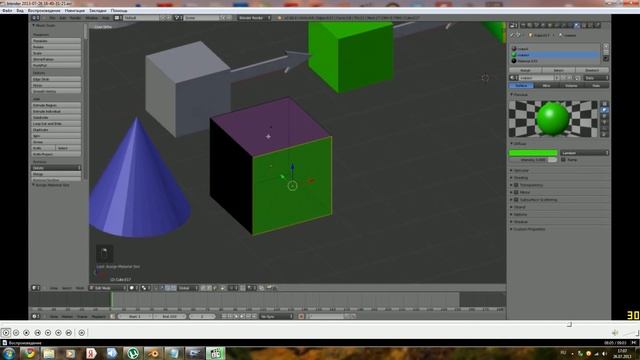The width and height of the screenshot is (640, 360).
Task: Click the media player seek bar handle
Action: tap(569, 324)
